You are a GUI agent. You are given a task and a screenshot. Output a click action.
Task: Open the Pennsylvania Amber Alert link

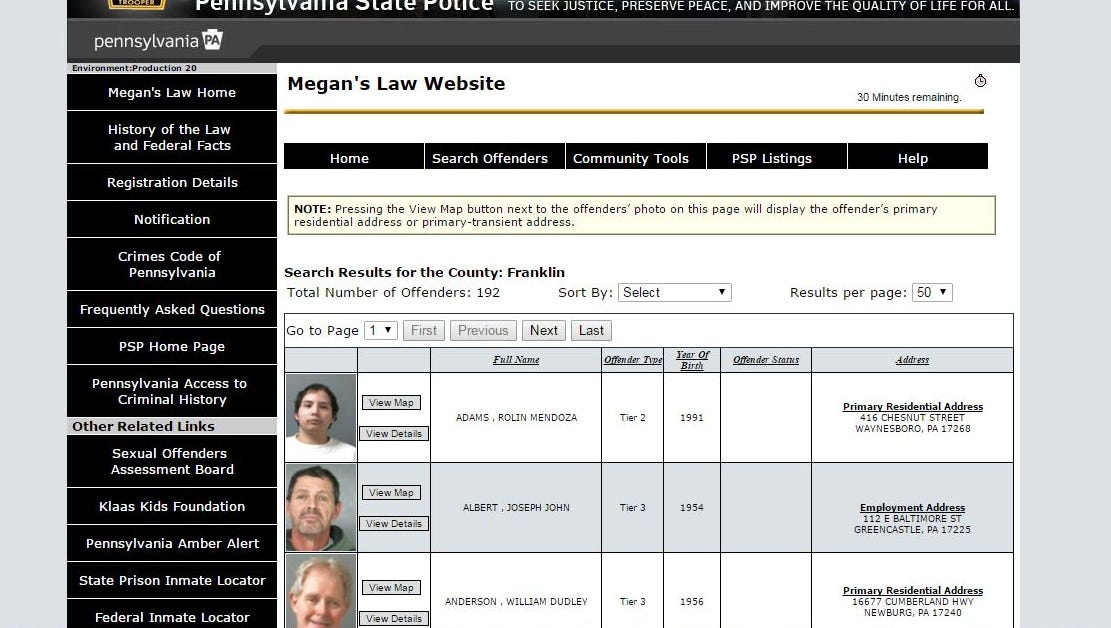click(172, 544)
